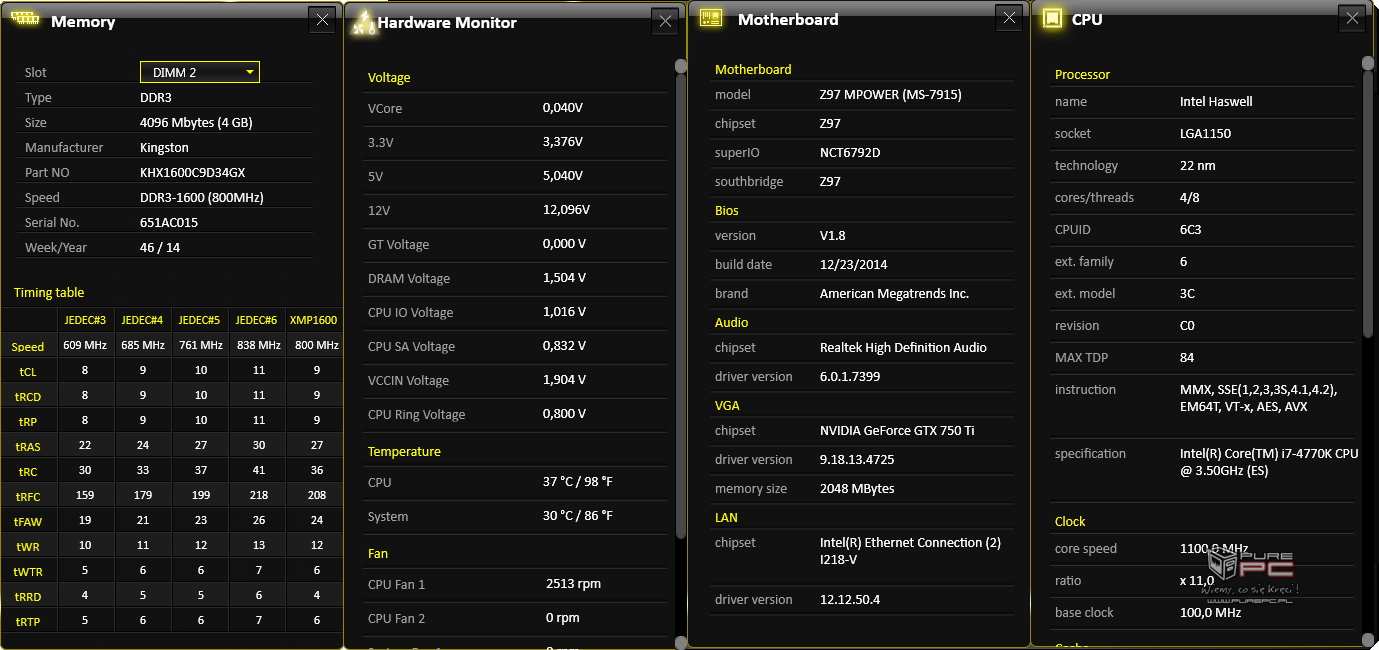Click the speed value "DDR3-1600 (800MHz)"

202,197
